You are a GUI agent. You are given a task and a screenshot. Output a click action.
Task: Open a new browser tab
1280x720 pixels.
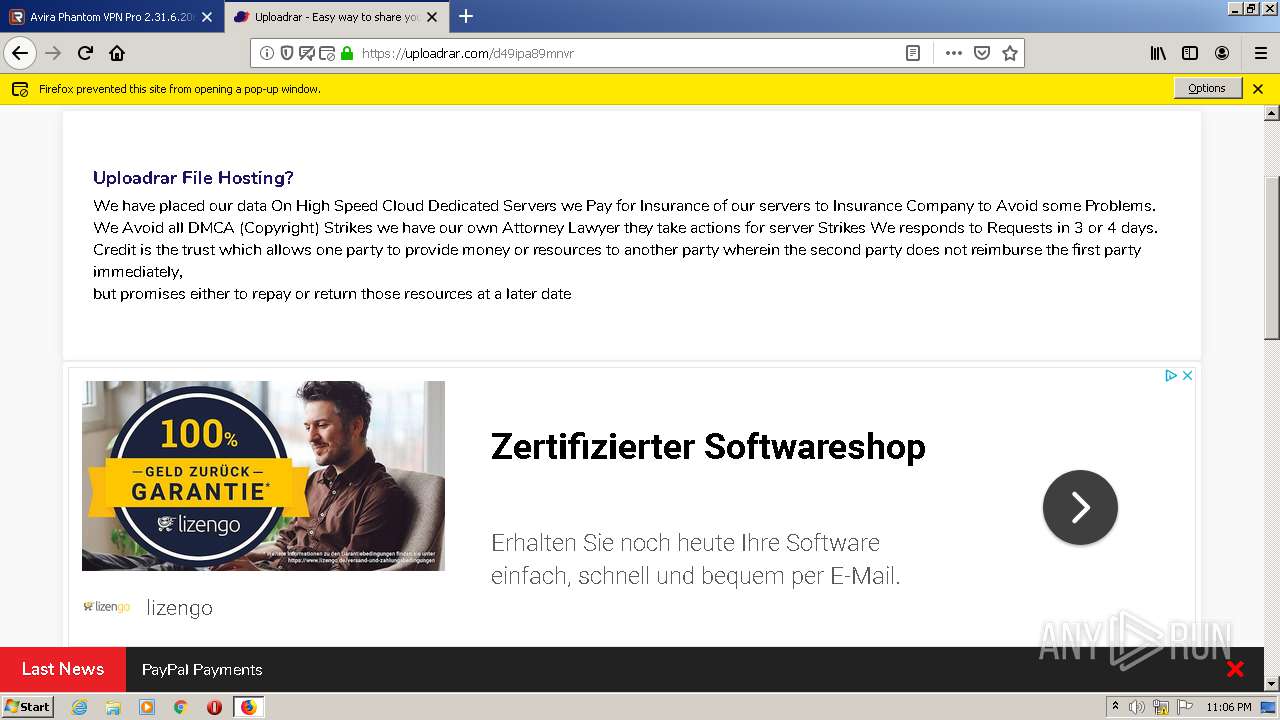tap(466, 16)
